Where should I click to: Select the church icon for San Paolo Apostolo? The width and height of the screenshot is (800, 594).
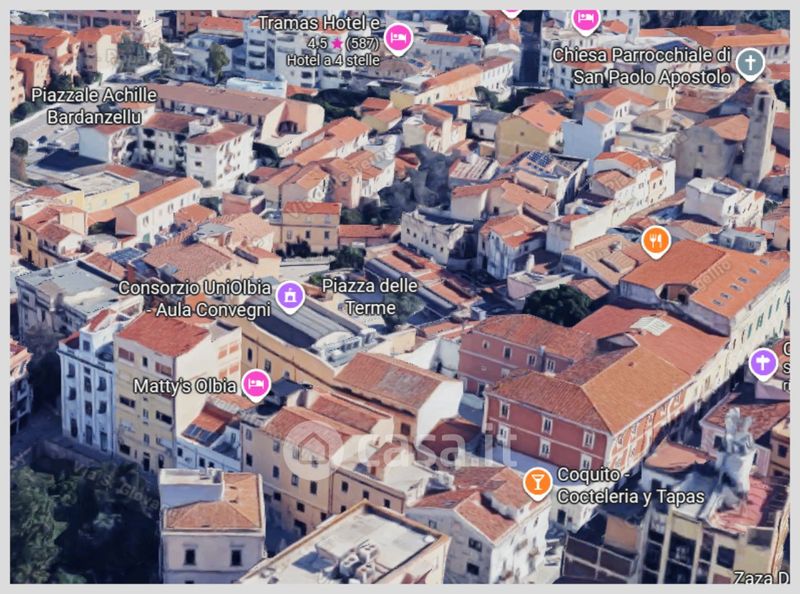[750, 64]
